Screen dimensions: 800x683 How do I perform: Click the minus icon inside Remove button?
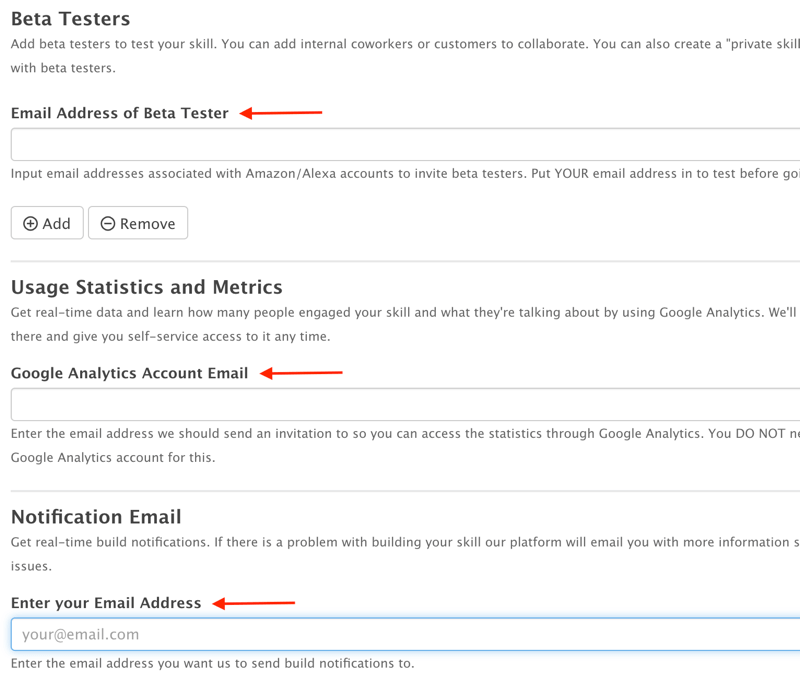click(x=108, y=223)
